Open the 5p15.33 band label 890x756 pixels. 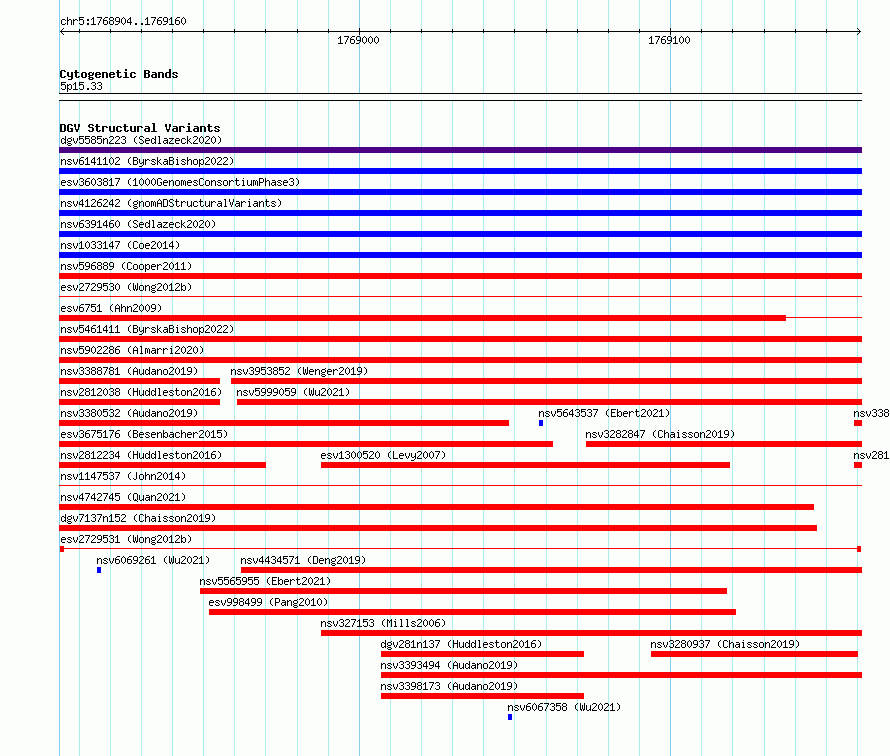pyautogui.click(x=81, y=86)
